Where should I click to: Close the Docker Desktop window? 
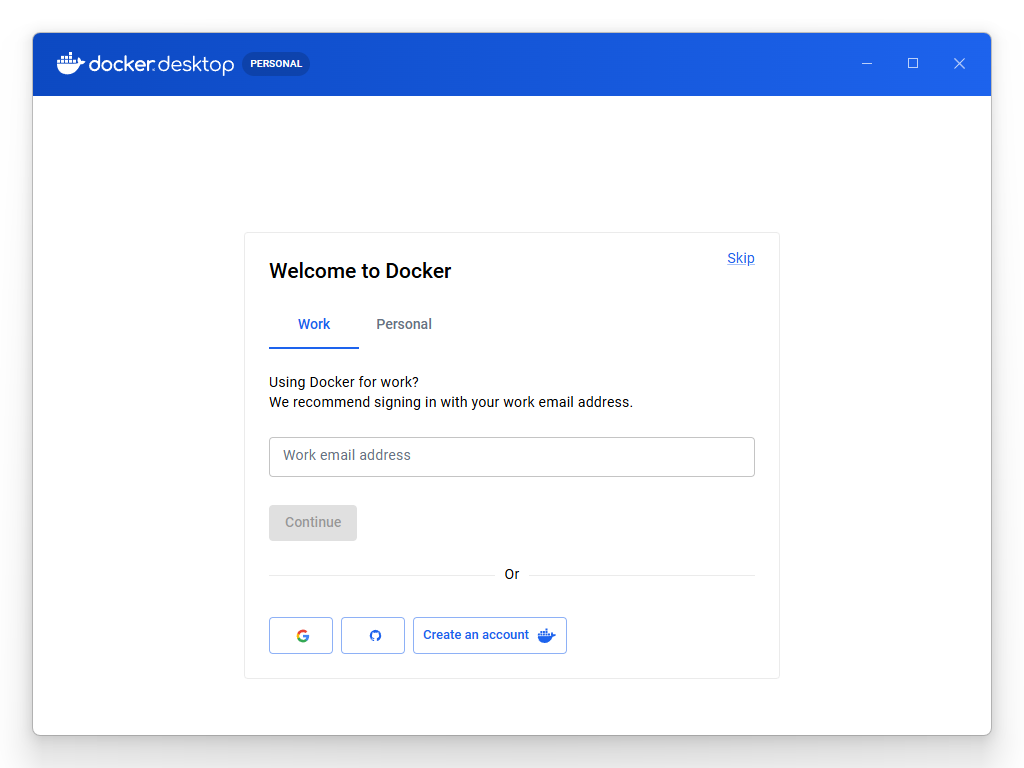click(x=959, y=63)
